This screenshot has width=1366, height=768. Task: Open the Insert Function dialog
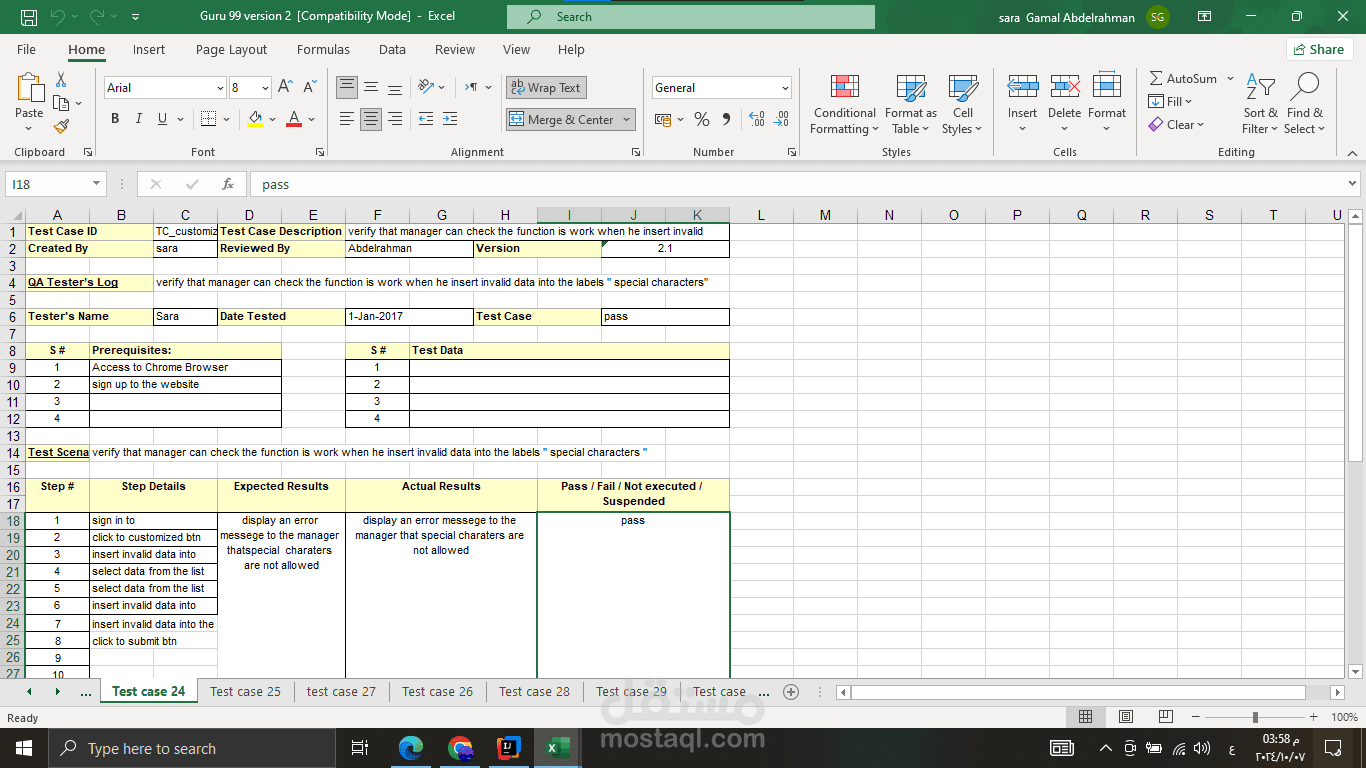click(228, 184)
